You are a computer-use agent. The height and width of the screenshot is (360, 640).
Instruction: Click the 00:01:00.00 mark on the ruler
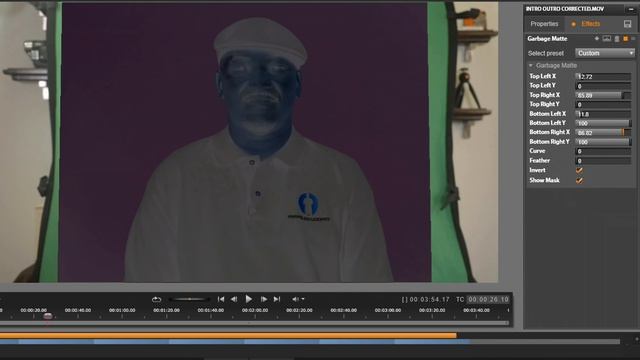[x=122, y=310]
